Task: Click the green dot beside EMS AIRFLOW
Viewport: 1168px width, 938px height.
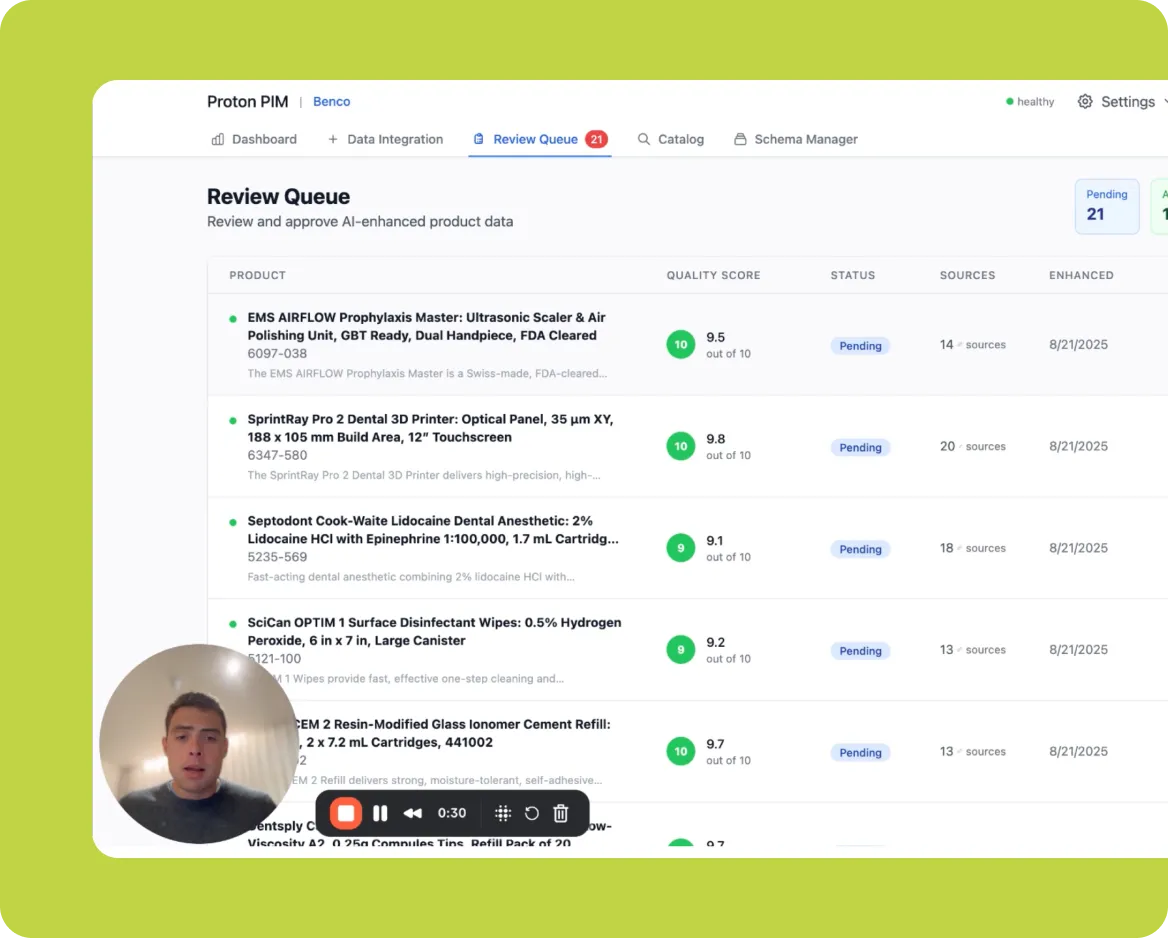Action: tap(233, 319)
